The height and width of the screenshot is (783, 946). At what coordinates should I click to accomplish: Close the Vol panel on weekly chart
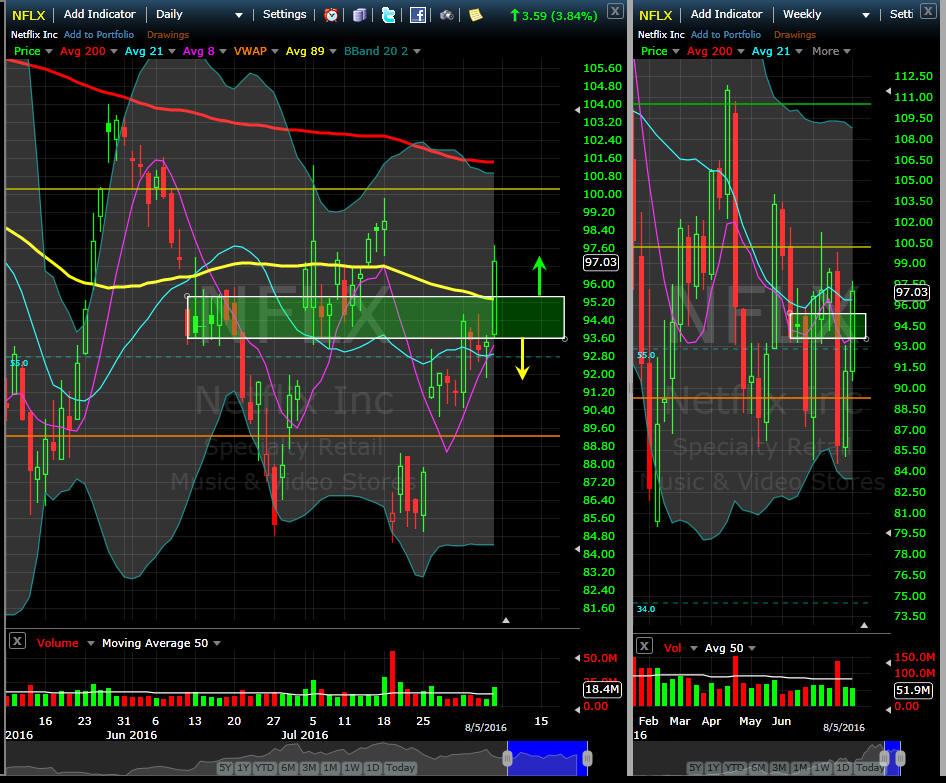point(645,647)
